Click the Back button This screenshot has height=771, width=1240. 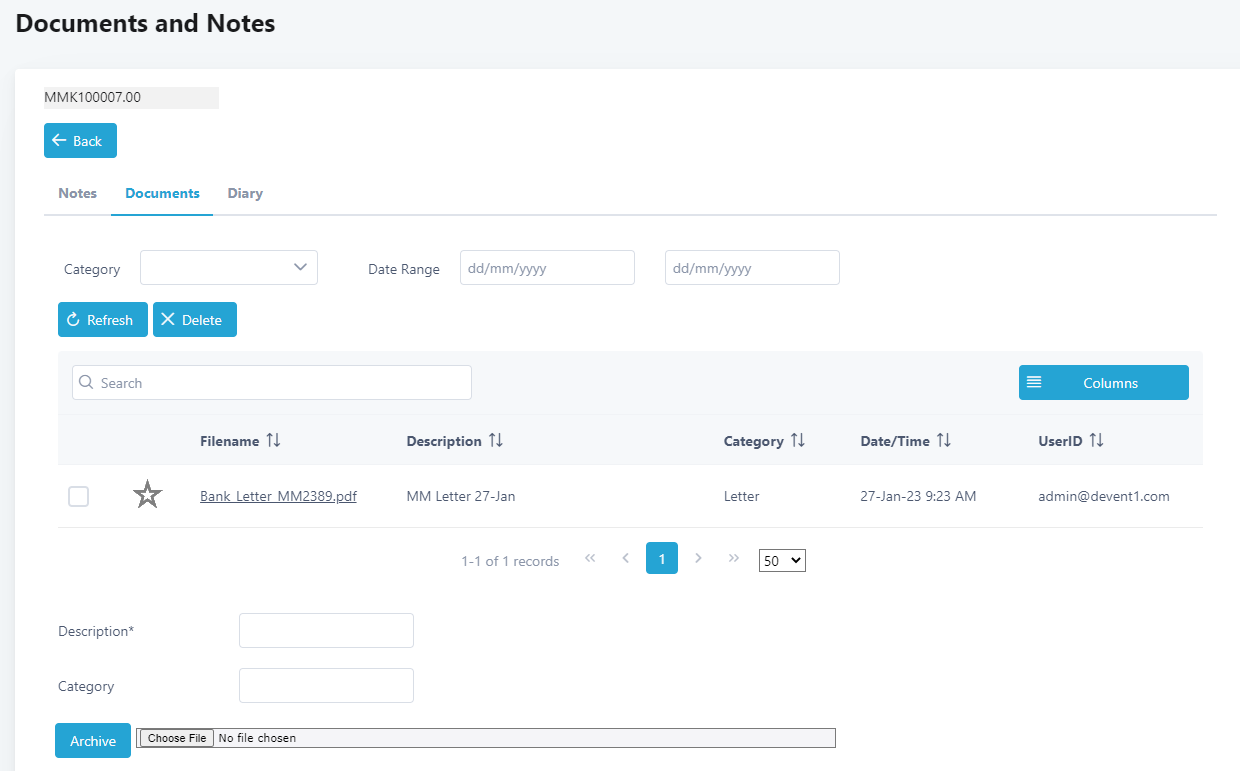[80, 141]
